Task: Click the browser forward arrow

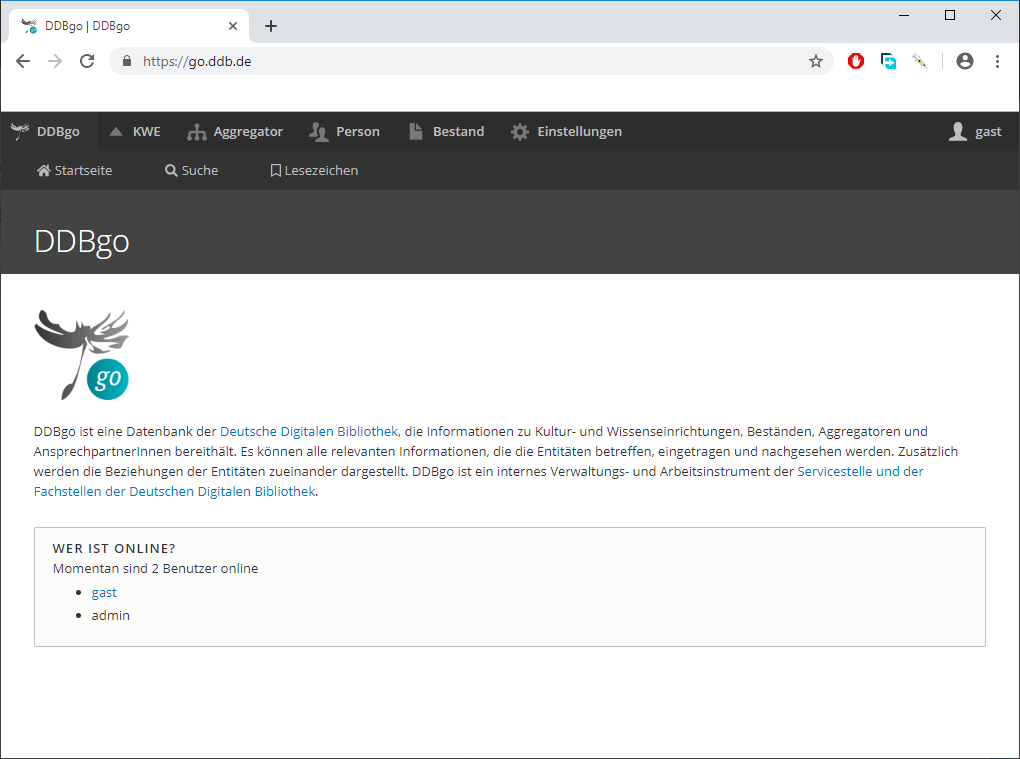Action: (55, 61)
